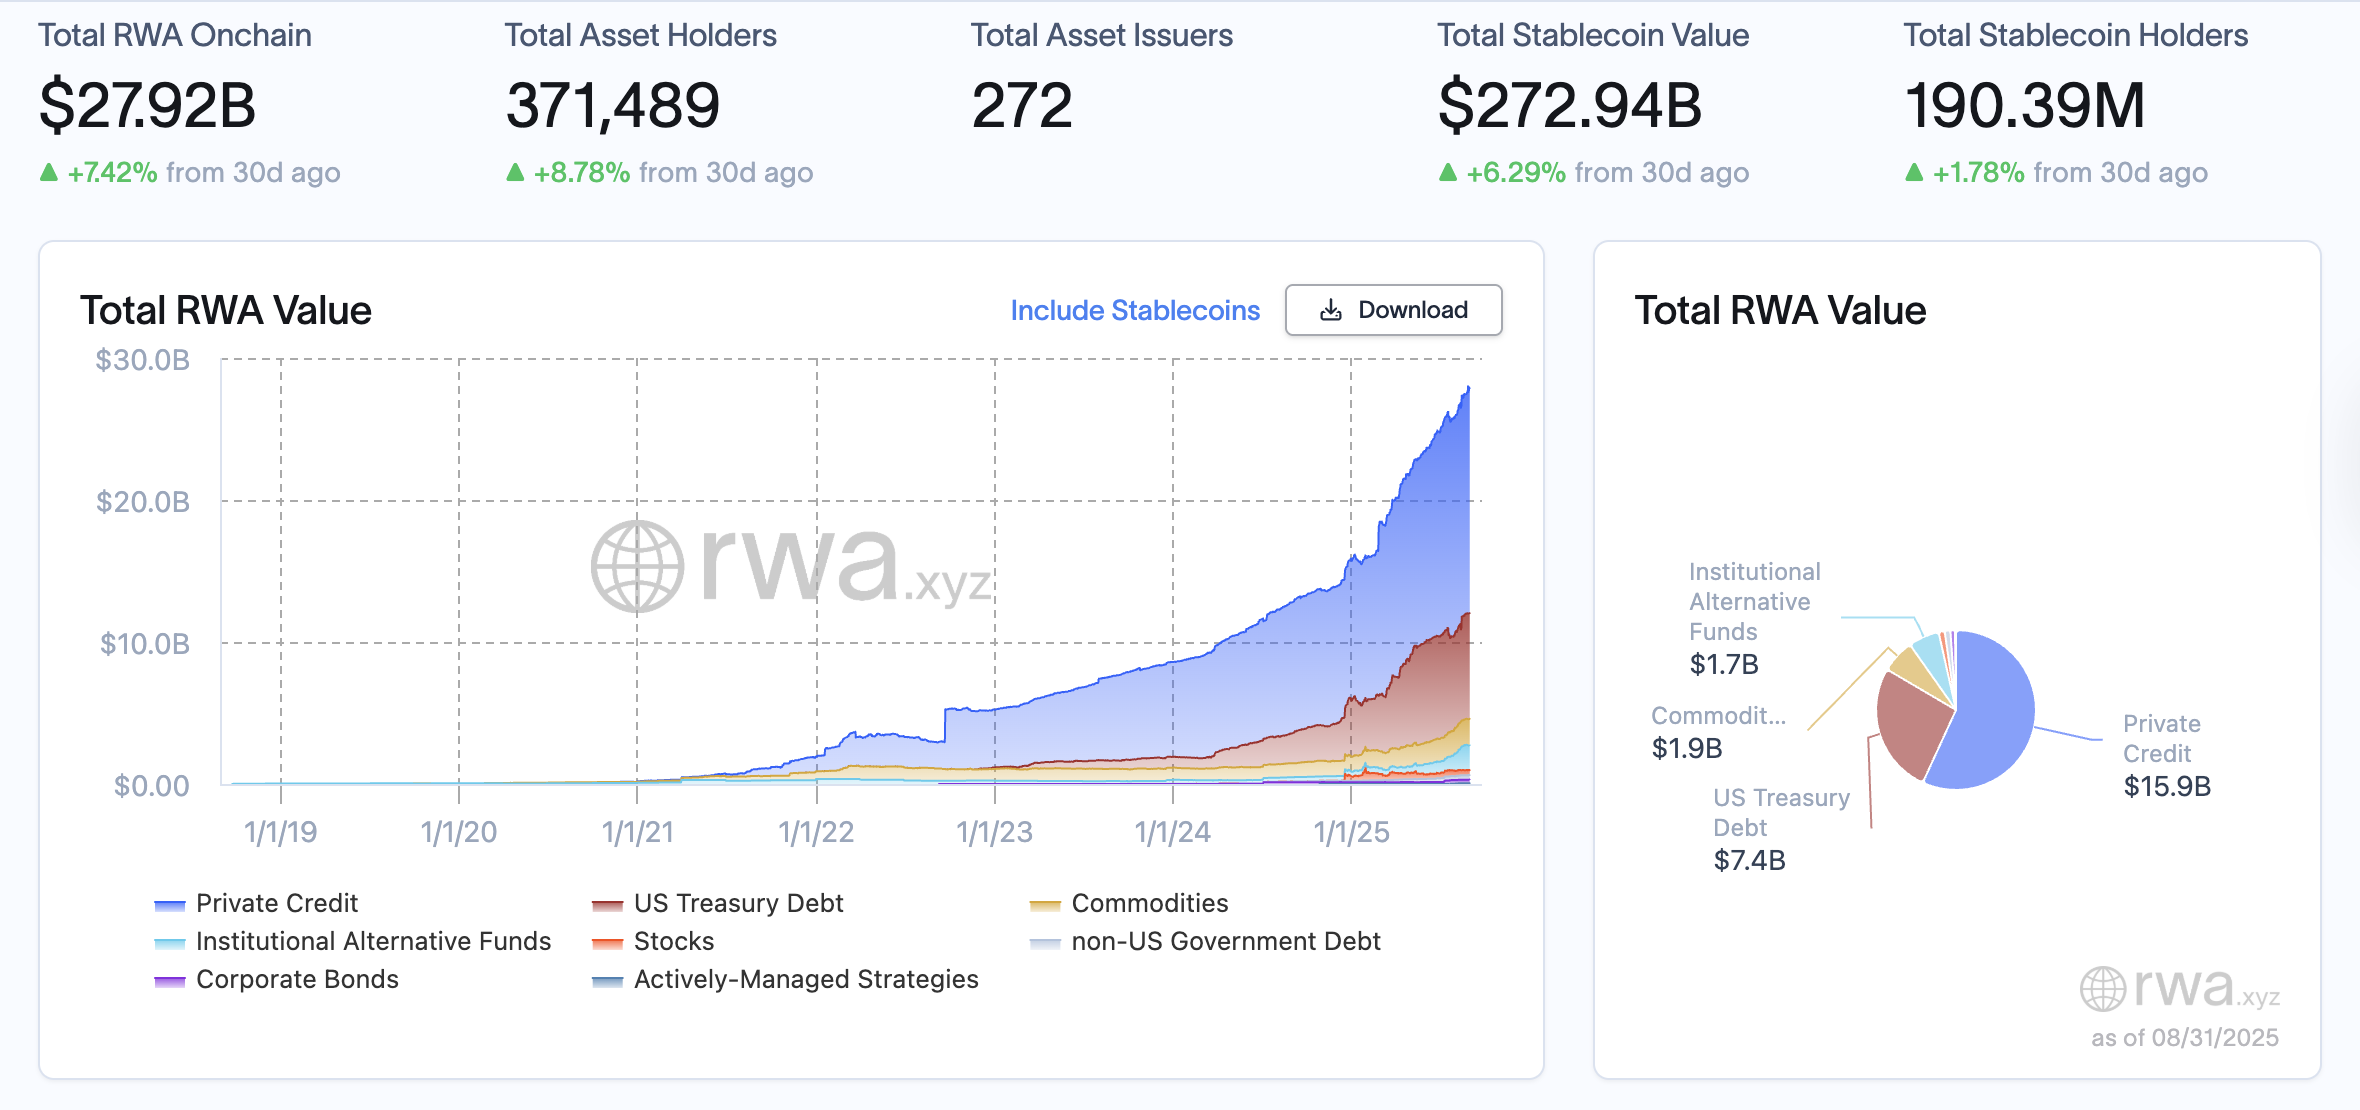Click the green arrow beside +1.78%
The image size is (2360, 1110).
tap(1915, 171)
